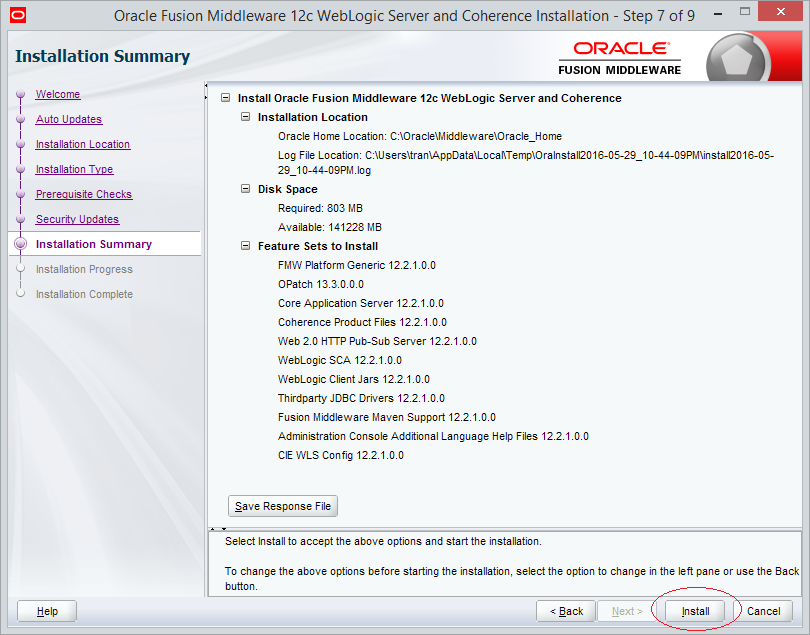The height and width of the screenshot is (635, 810).
Task: Select the Required: 803 MB row
Action: pos(320,208)
